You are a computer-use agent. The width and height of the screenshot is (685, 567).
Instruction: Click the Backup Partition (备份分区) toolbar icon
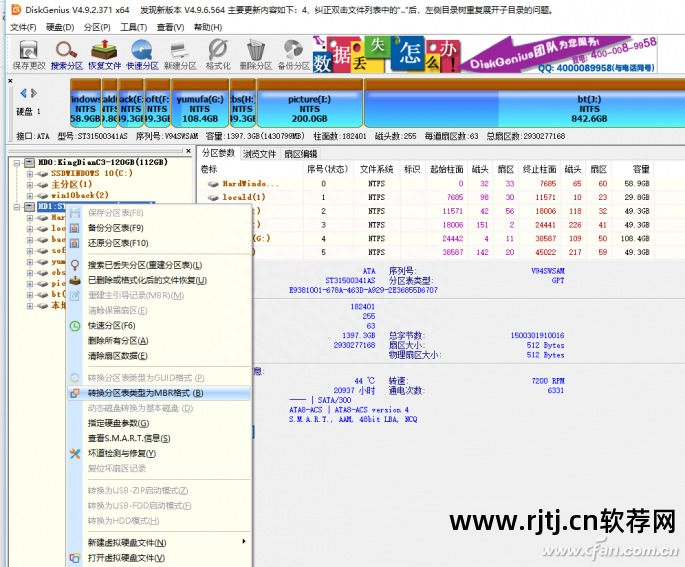(294, 55)
